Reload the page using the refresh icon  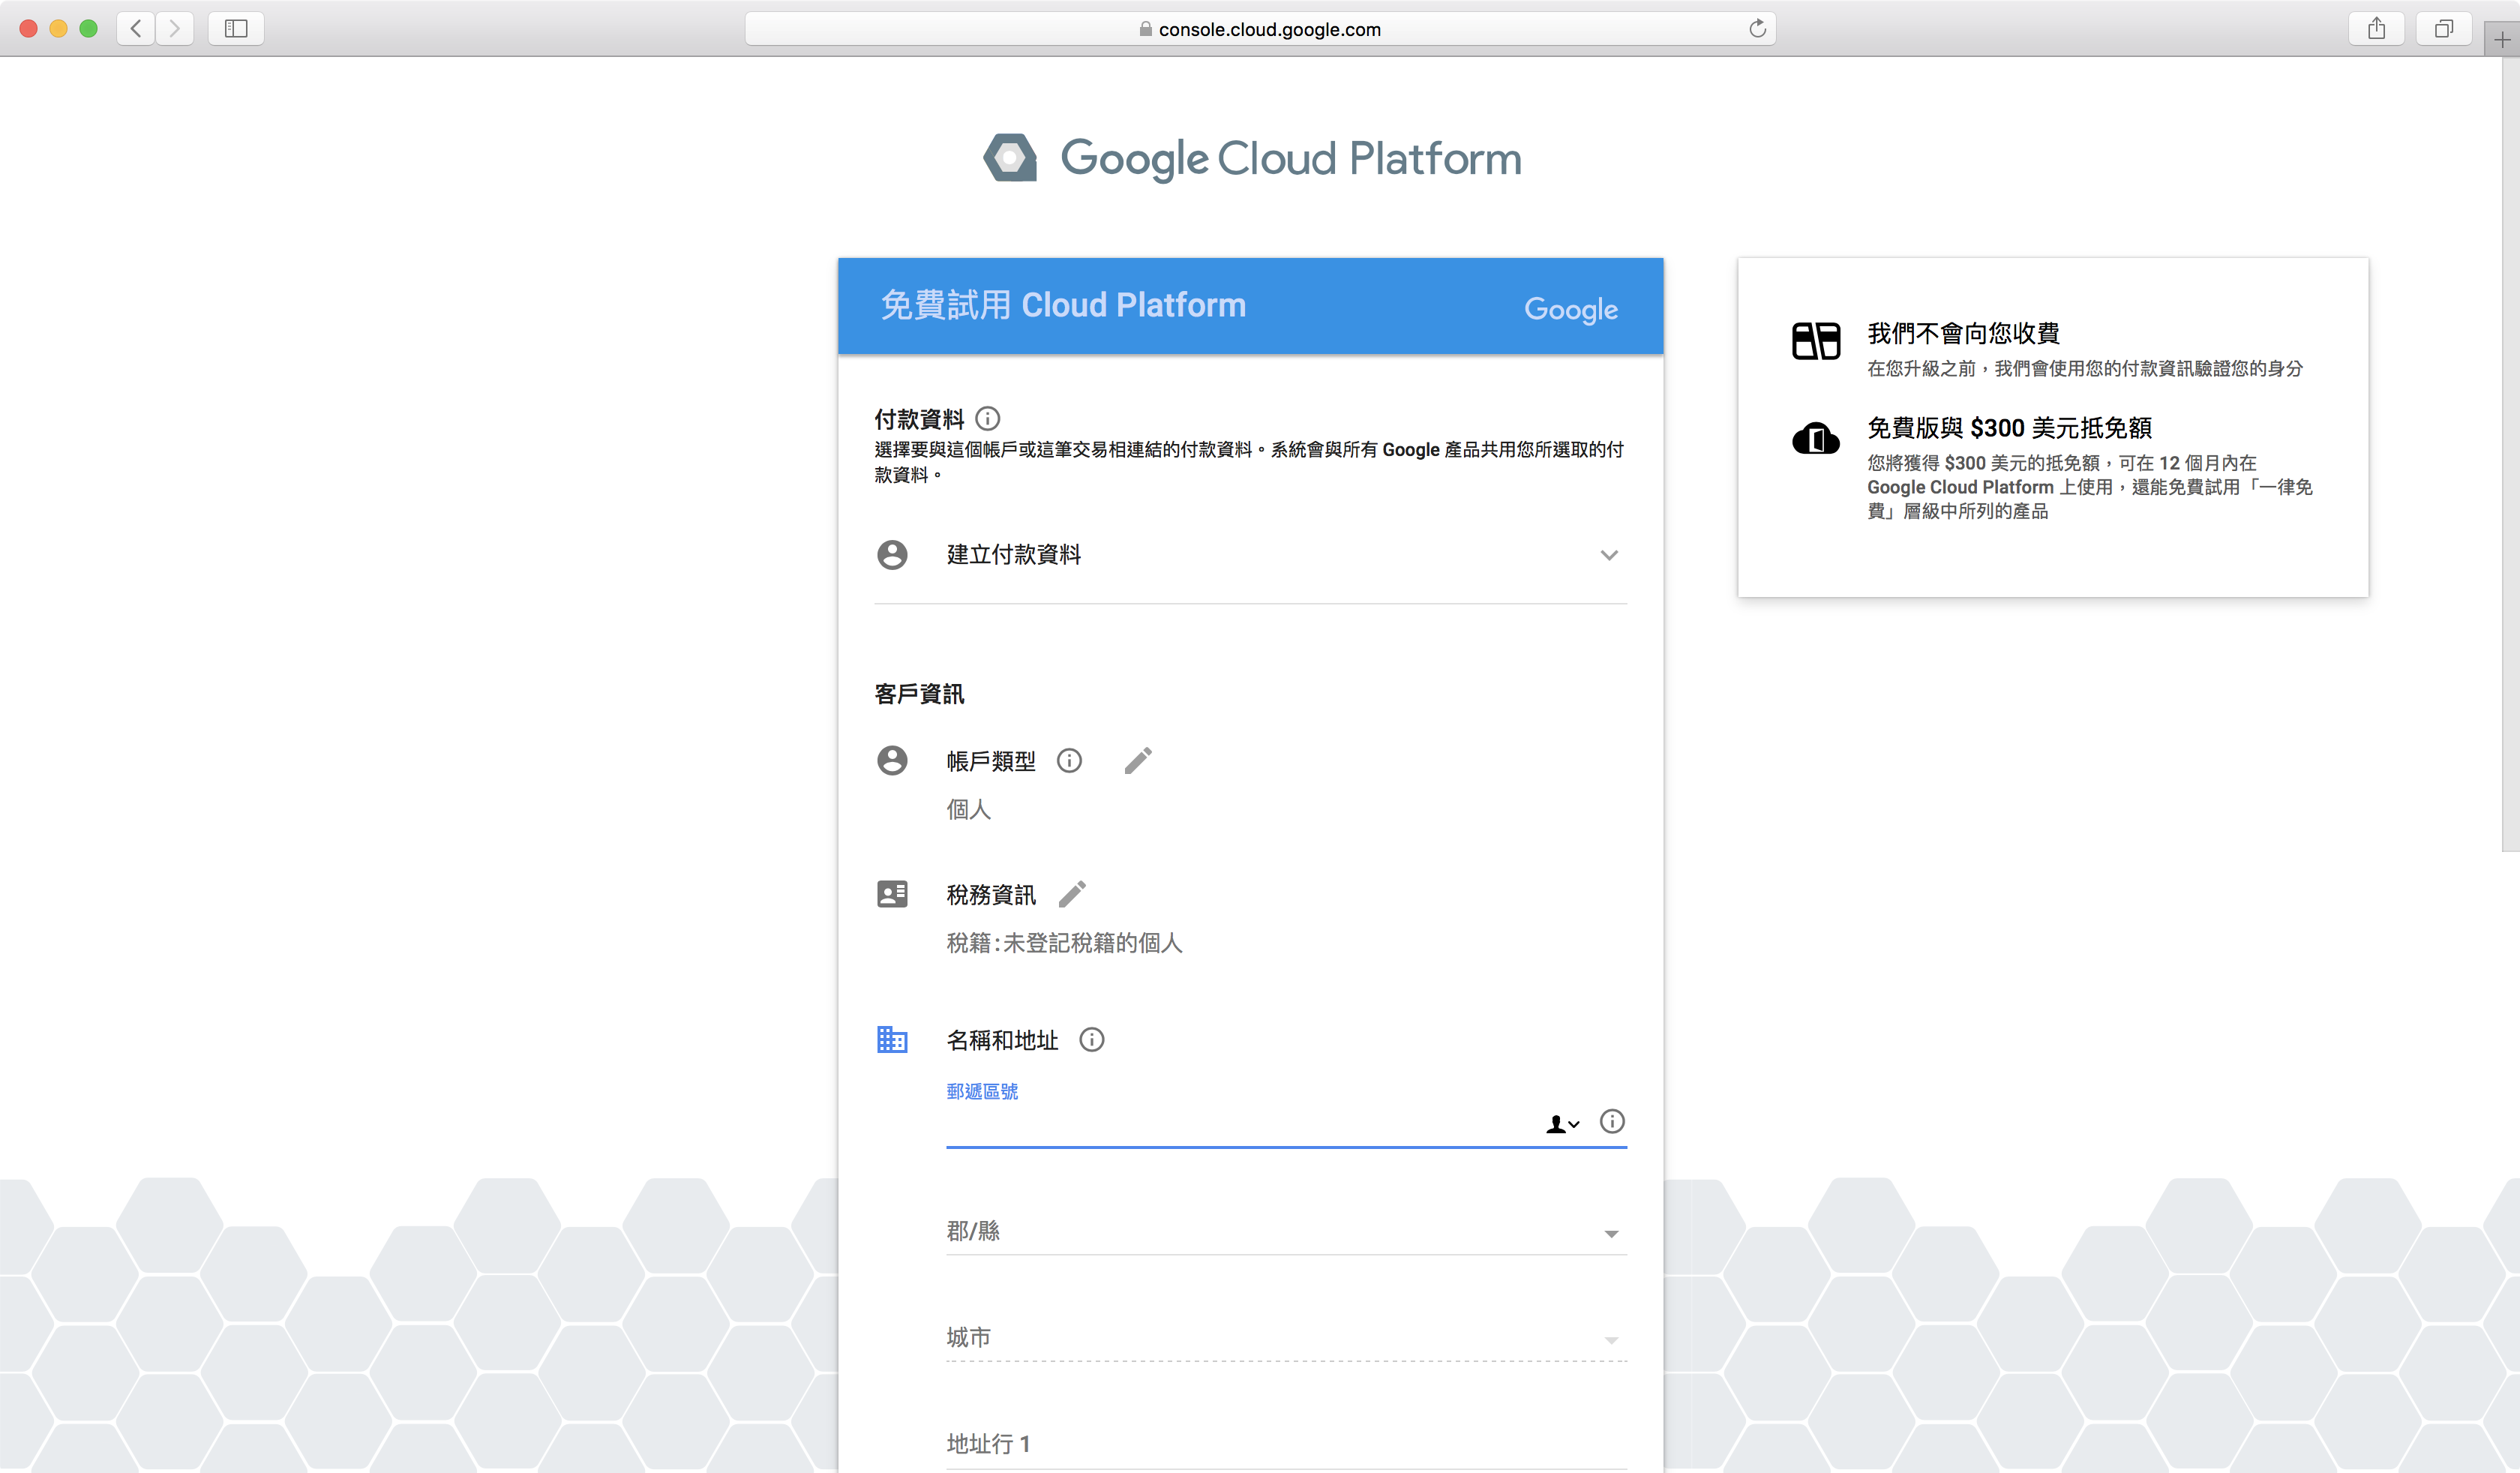[x=1758, y=28]
